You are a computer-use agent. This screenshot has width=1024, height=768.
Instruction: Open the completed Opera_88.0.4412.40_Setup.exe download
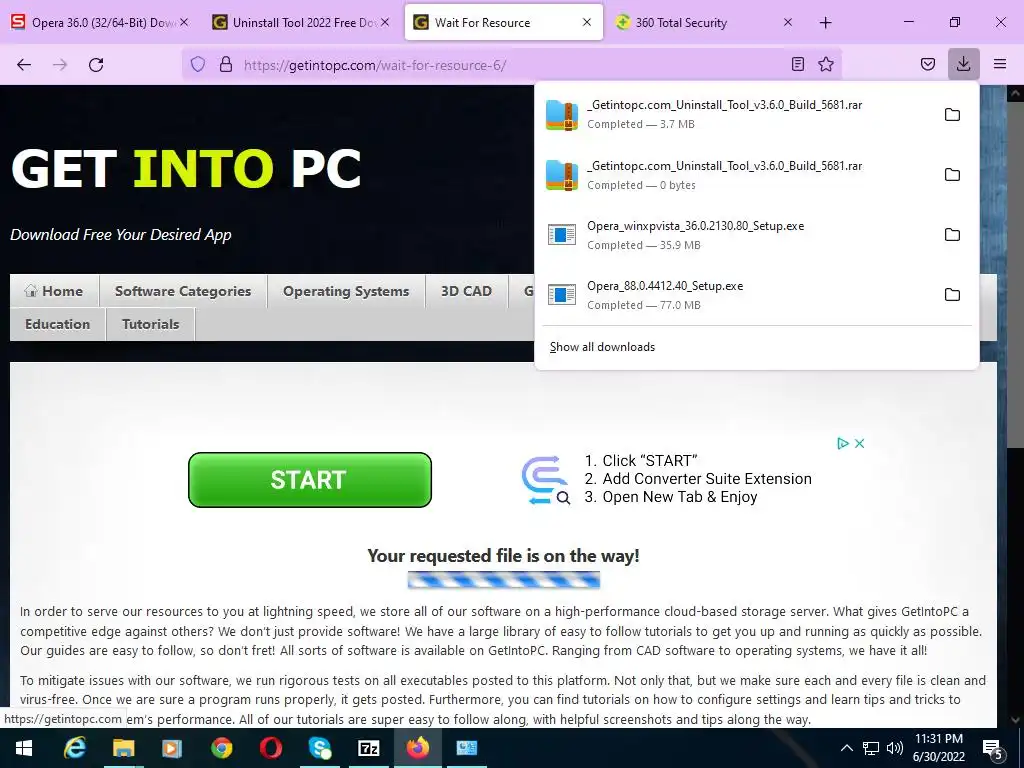point(738,295)
